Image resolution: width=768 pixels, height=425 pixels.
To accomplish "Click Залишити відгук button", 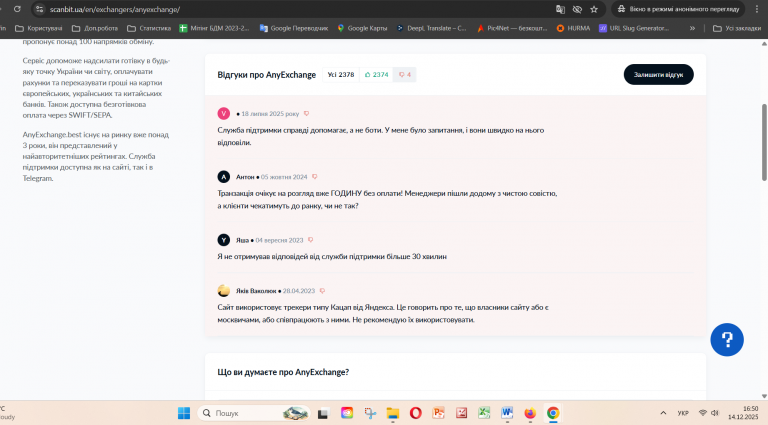I will [x=658, y=74].
